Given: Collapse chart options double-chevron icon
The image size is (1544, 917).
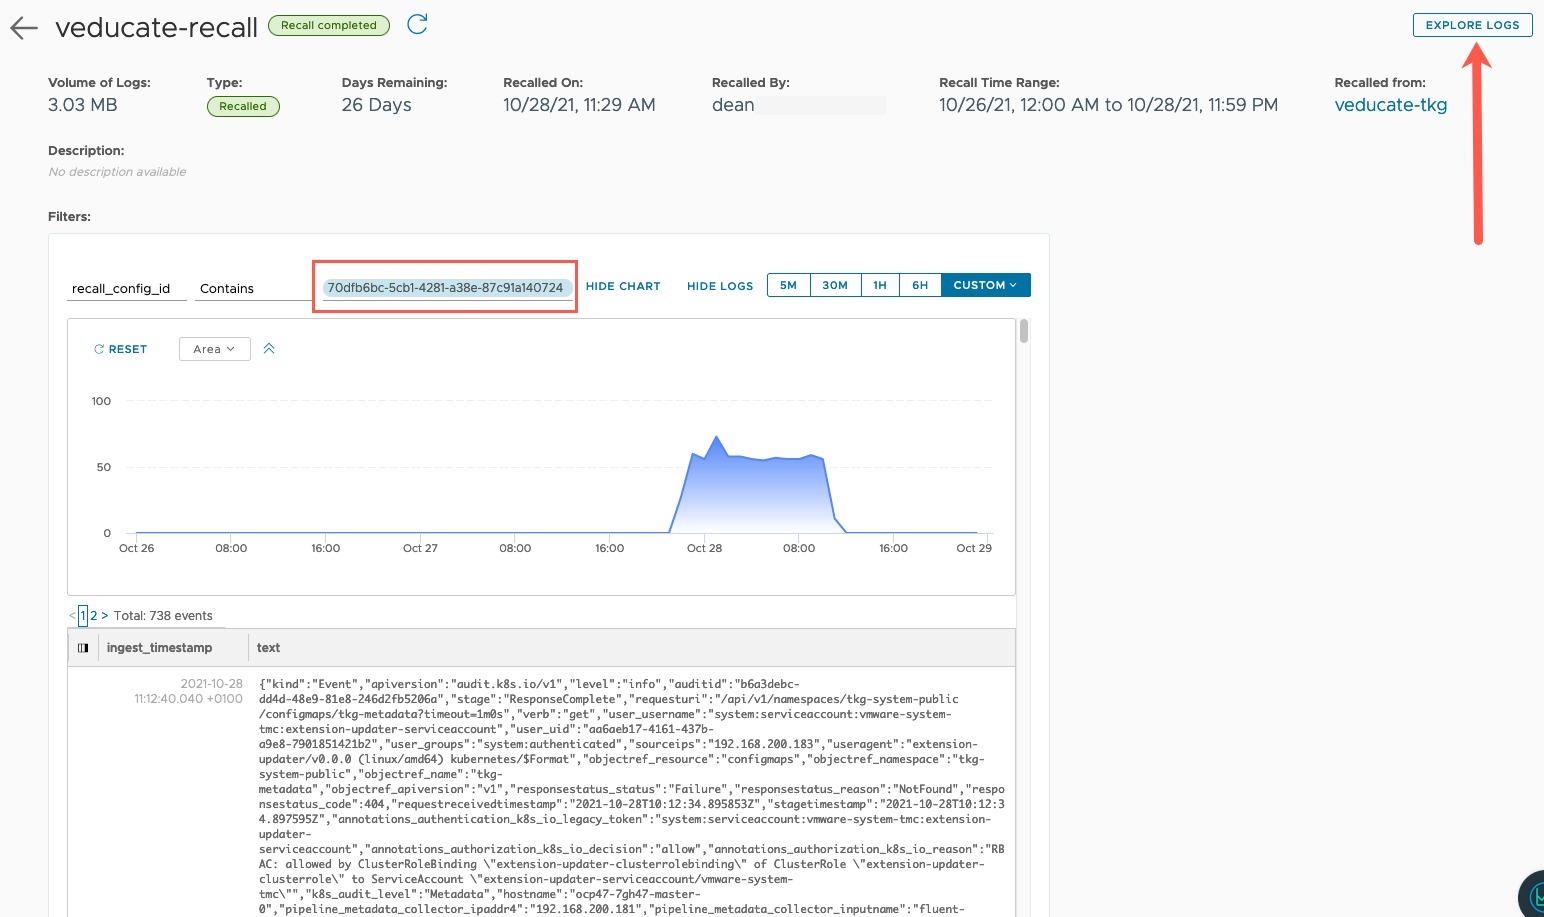Looking at the screenshot, I should click(x=269, y=349).
